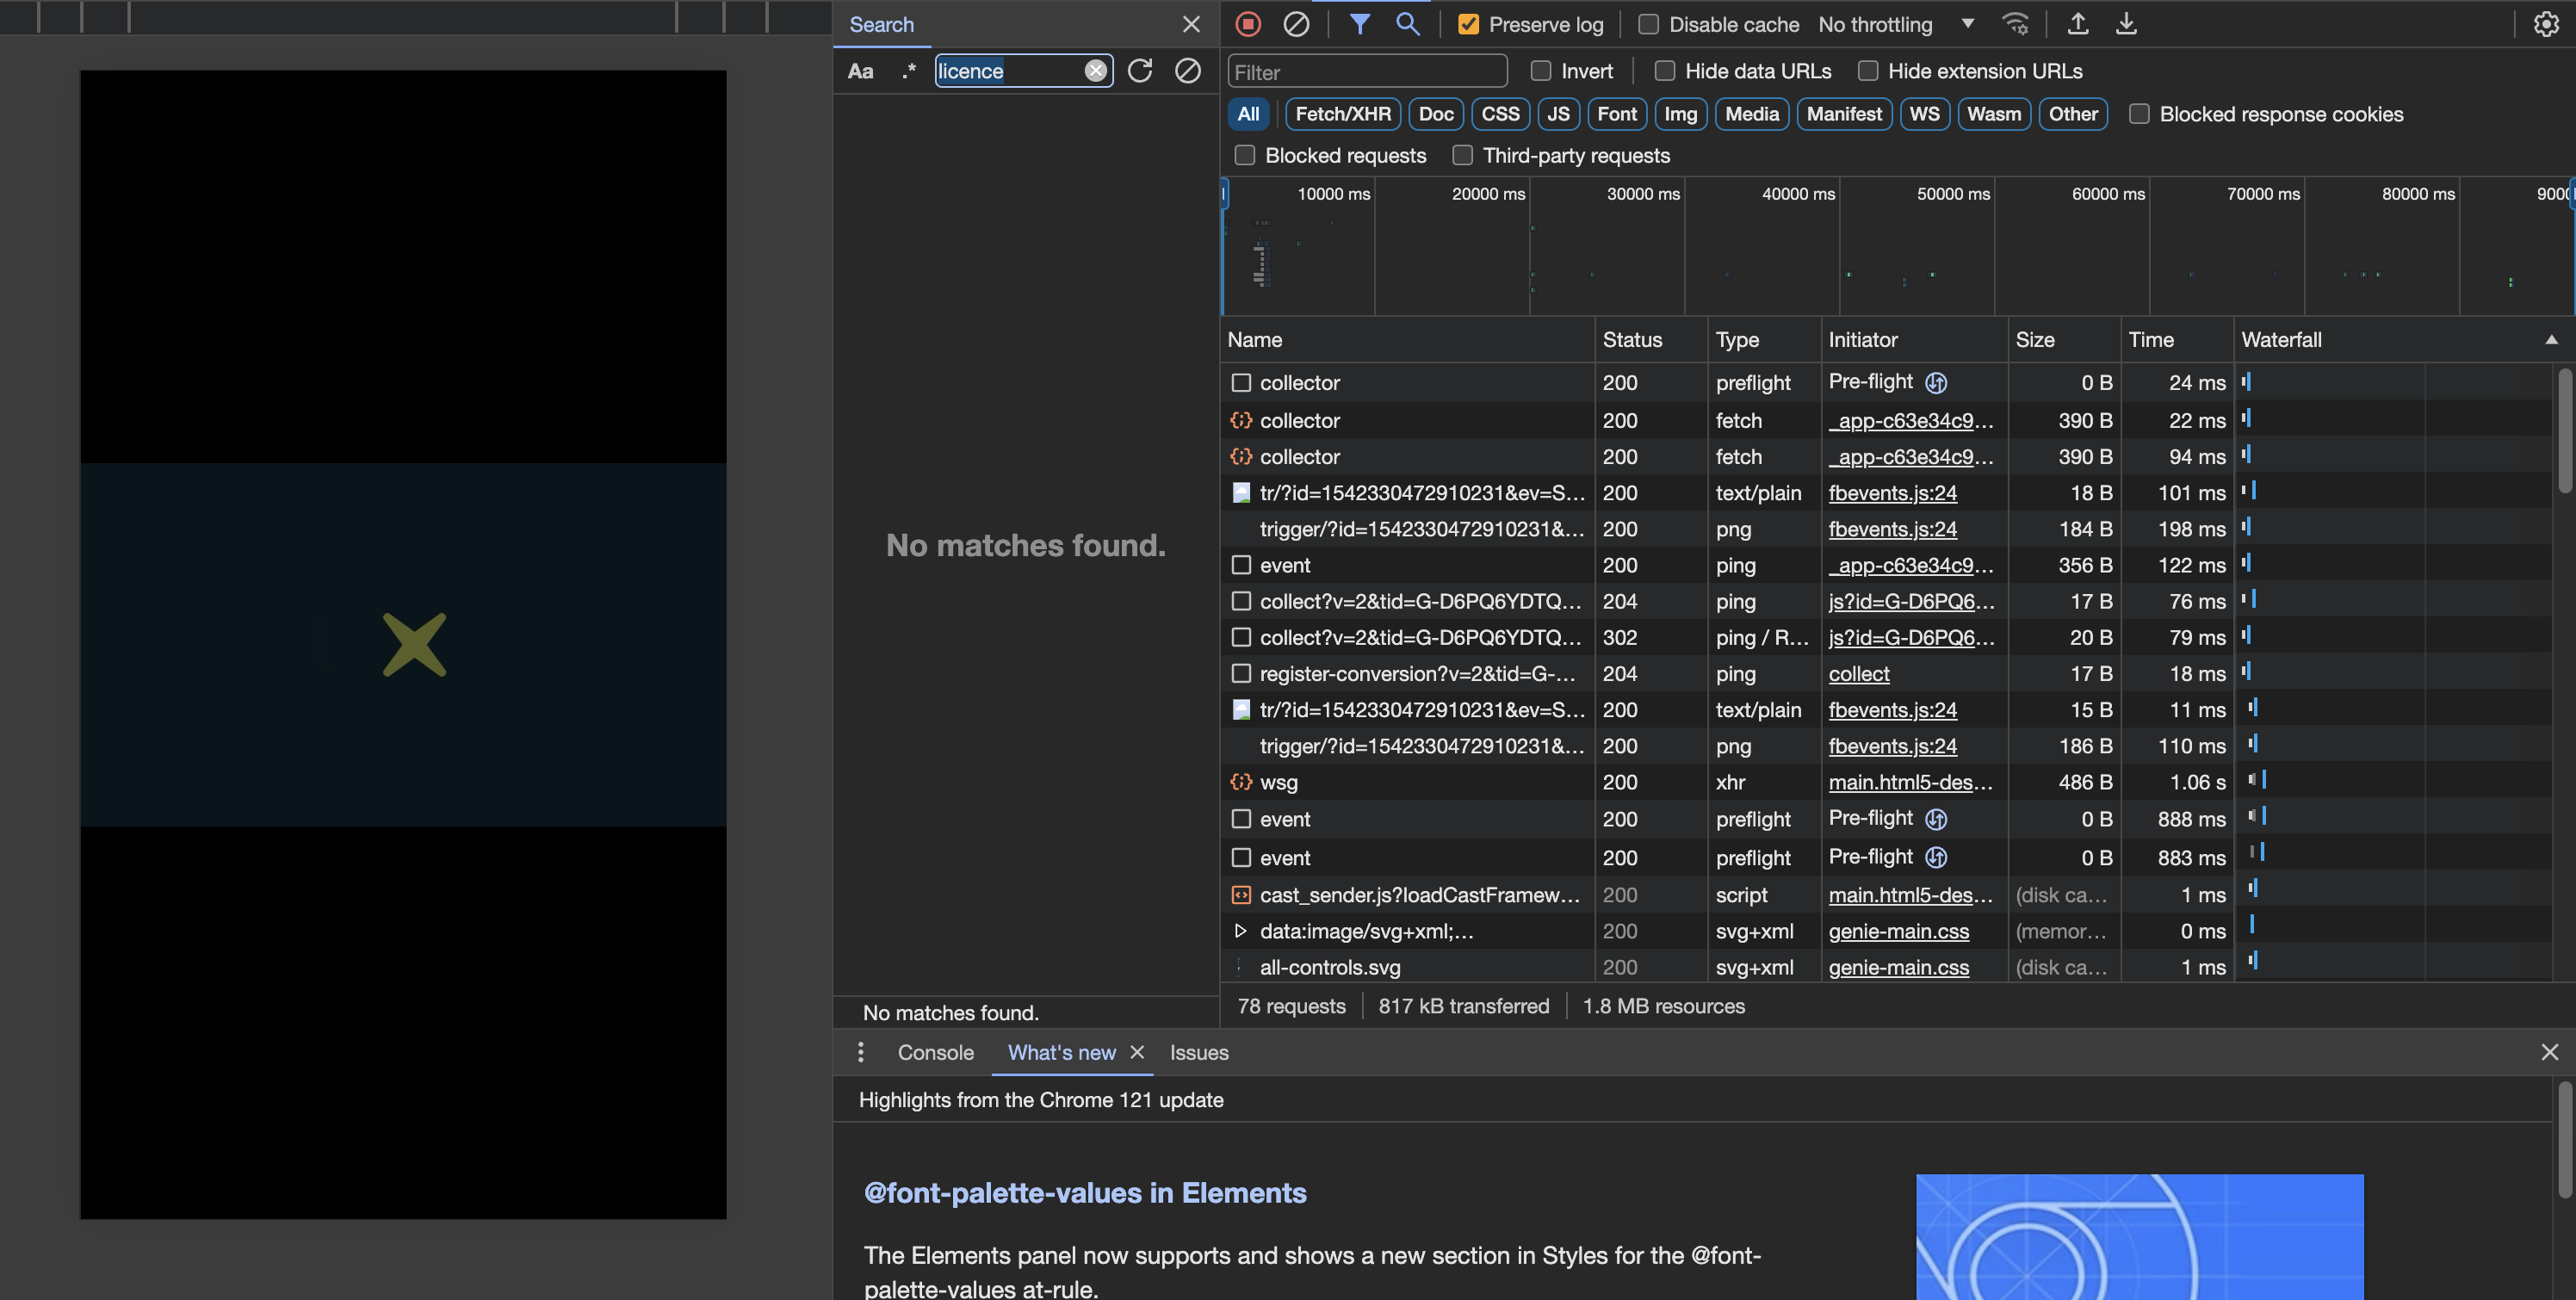The height and width of the screenshot is (1300, 2576).
Task: Open the fbevents.js:24 initiator link
Action: pos(1892,493)
